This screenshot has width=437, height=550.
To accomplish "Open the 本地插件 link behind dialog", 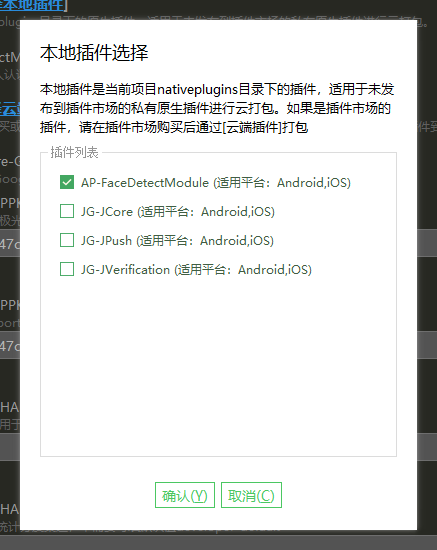I will point(32,5).
